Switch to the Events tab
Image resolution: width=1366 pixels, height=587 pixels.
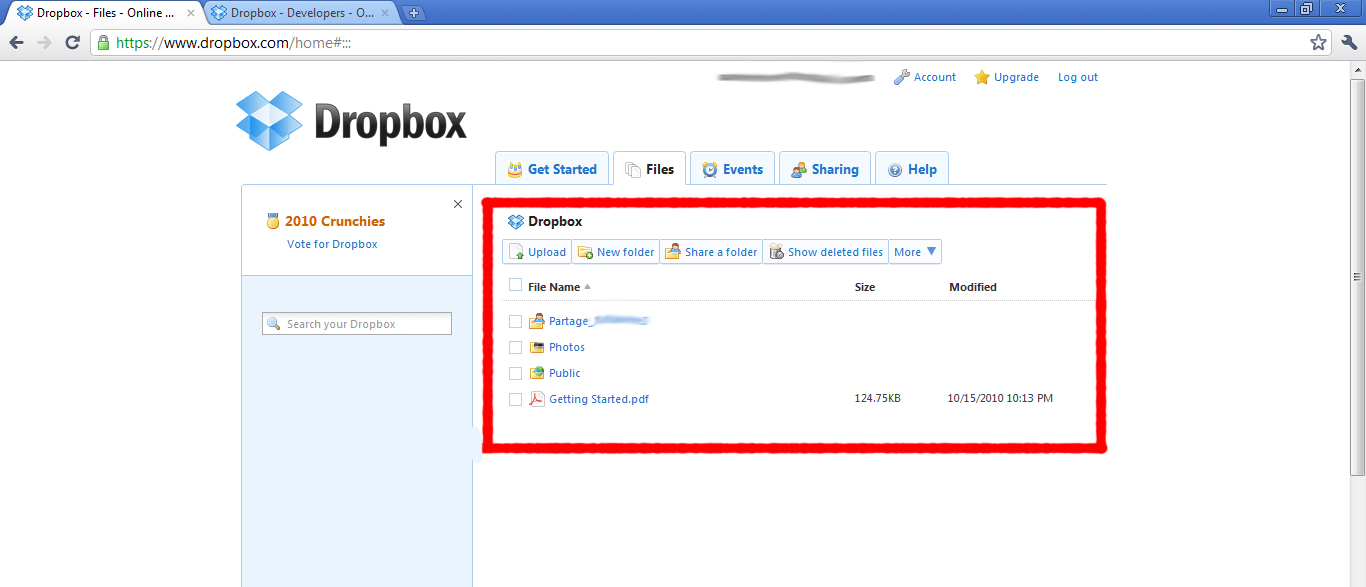732,168
